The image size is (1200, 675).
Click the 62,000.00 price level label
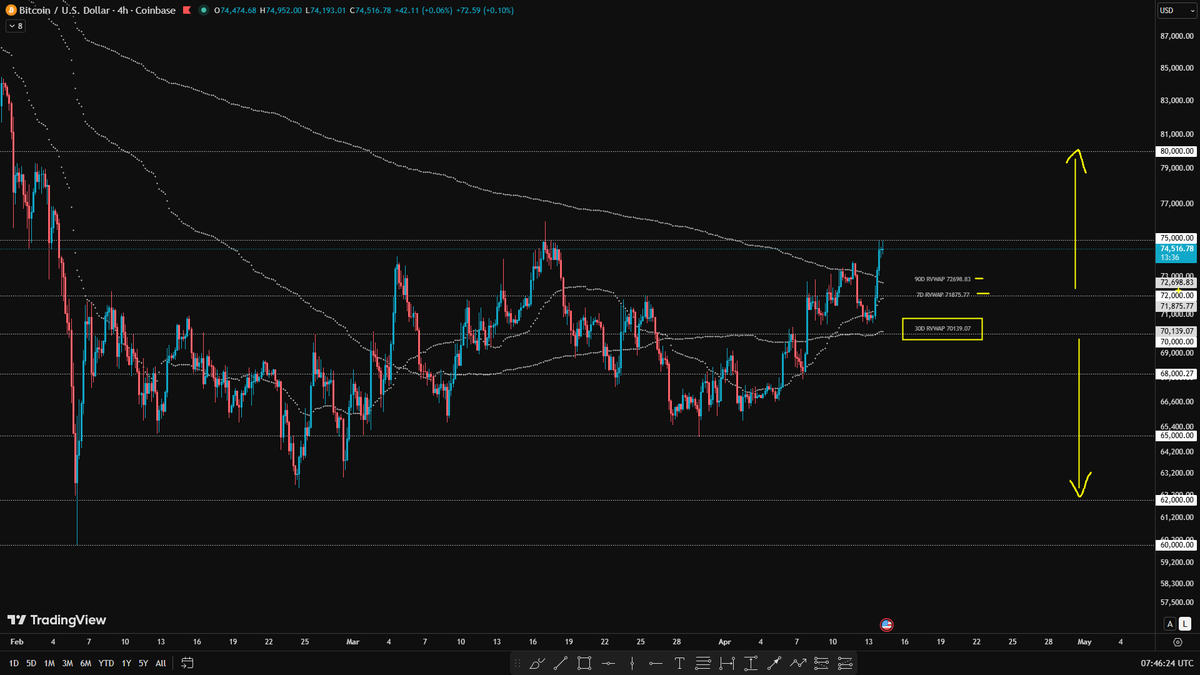[1176, 499]
